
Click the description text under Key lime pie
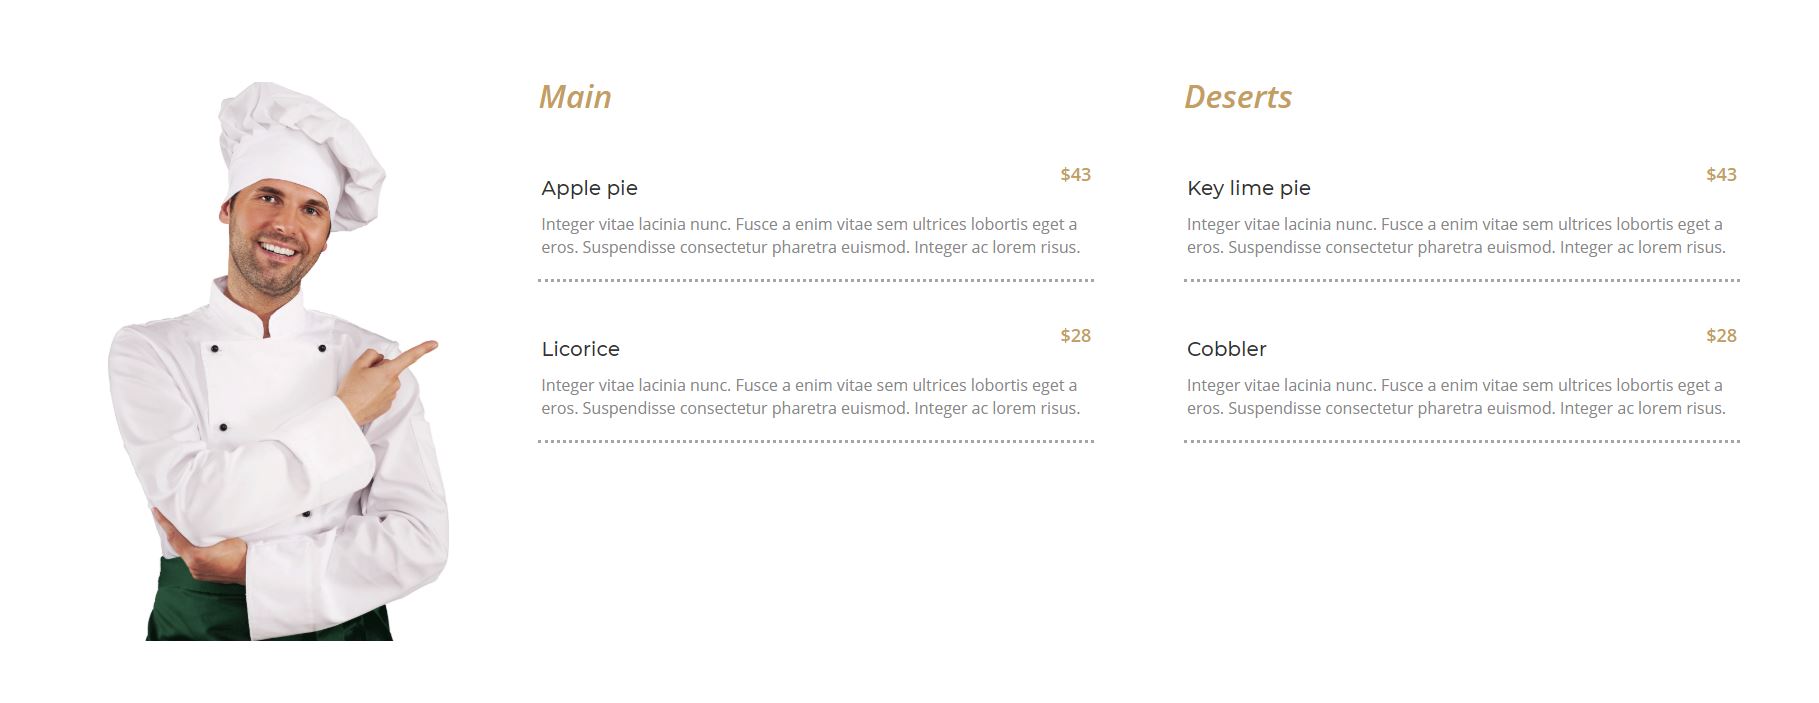[x=1456, y=236]
